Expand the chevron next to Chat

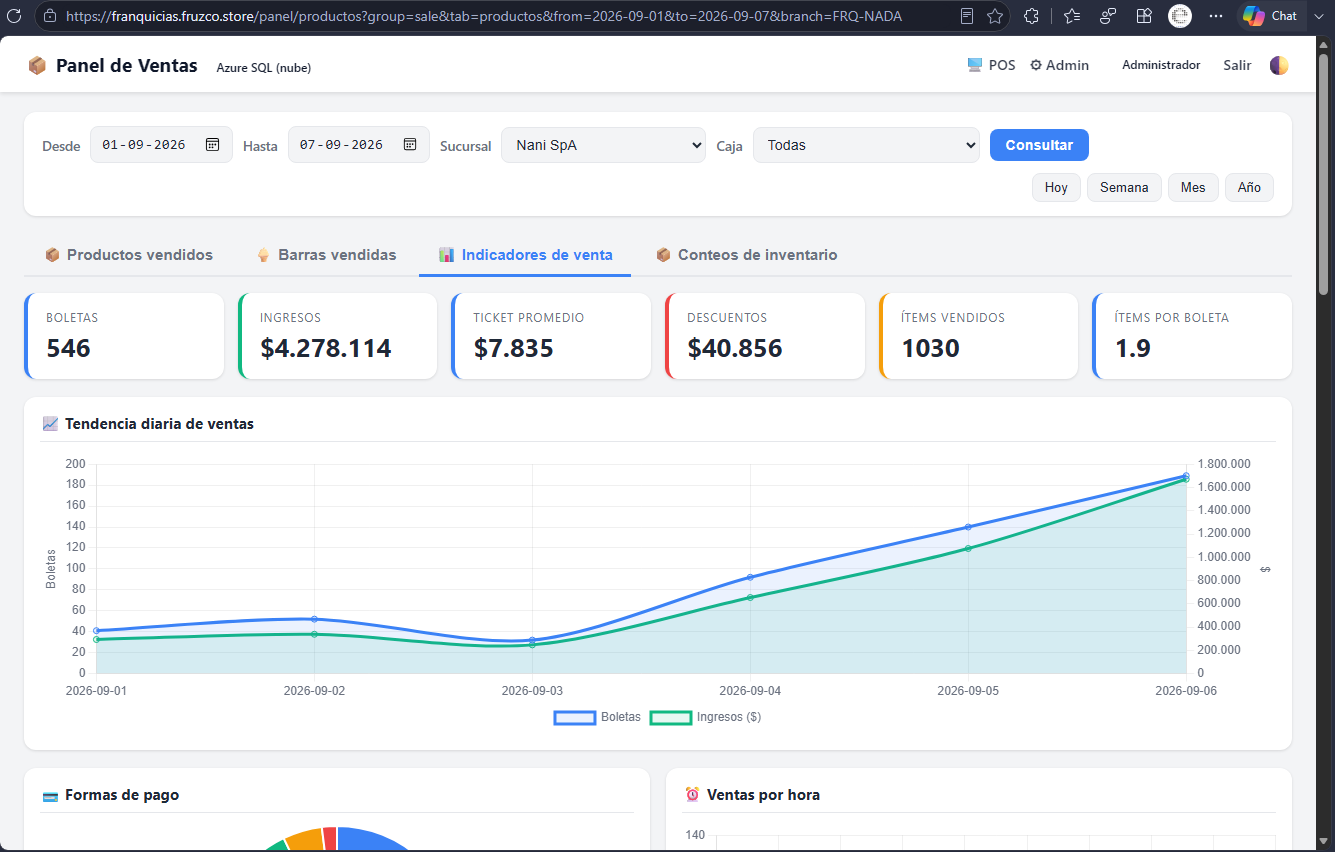[1318, 16]
